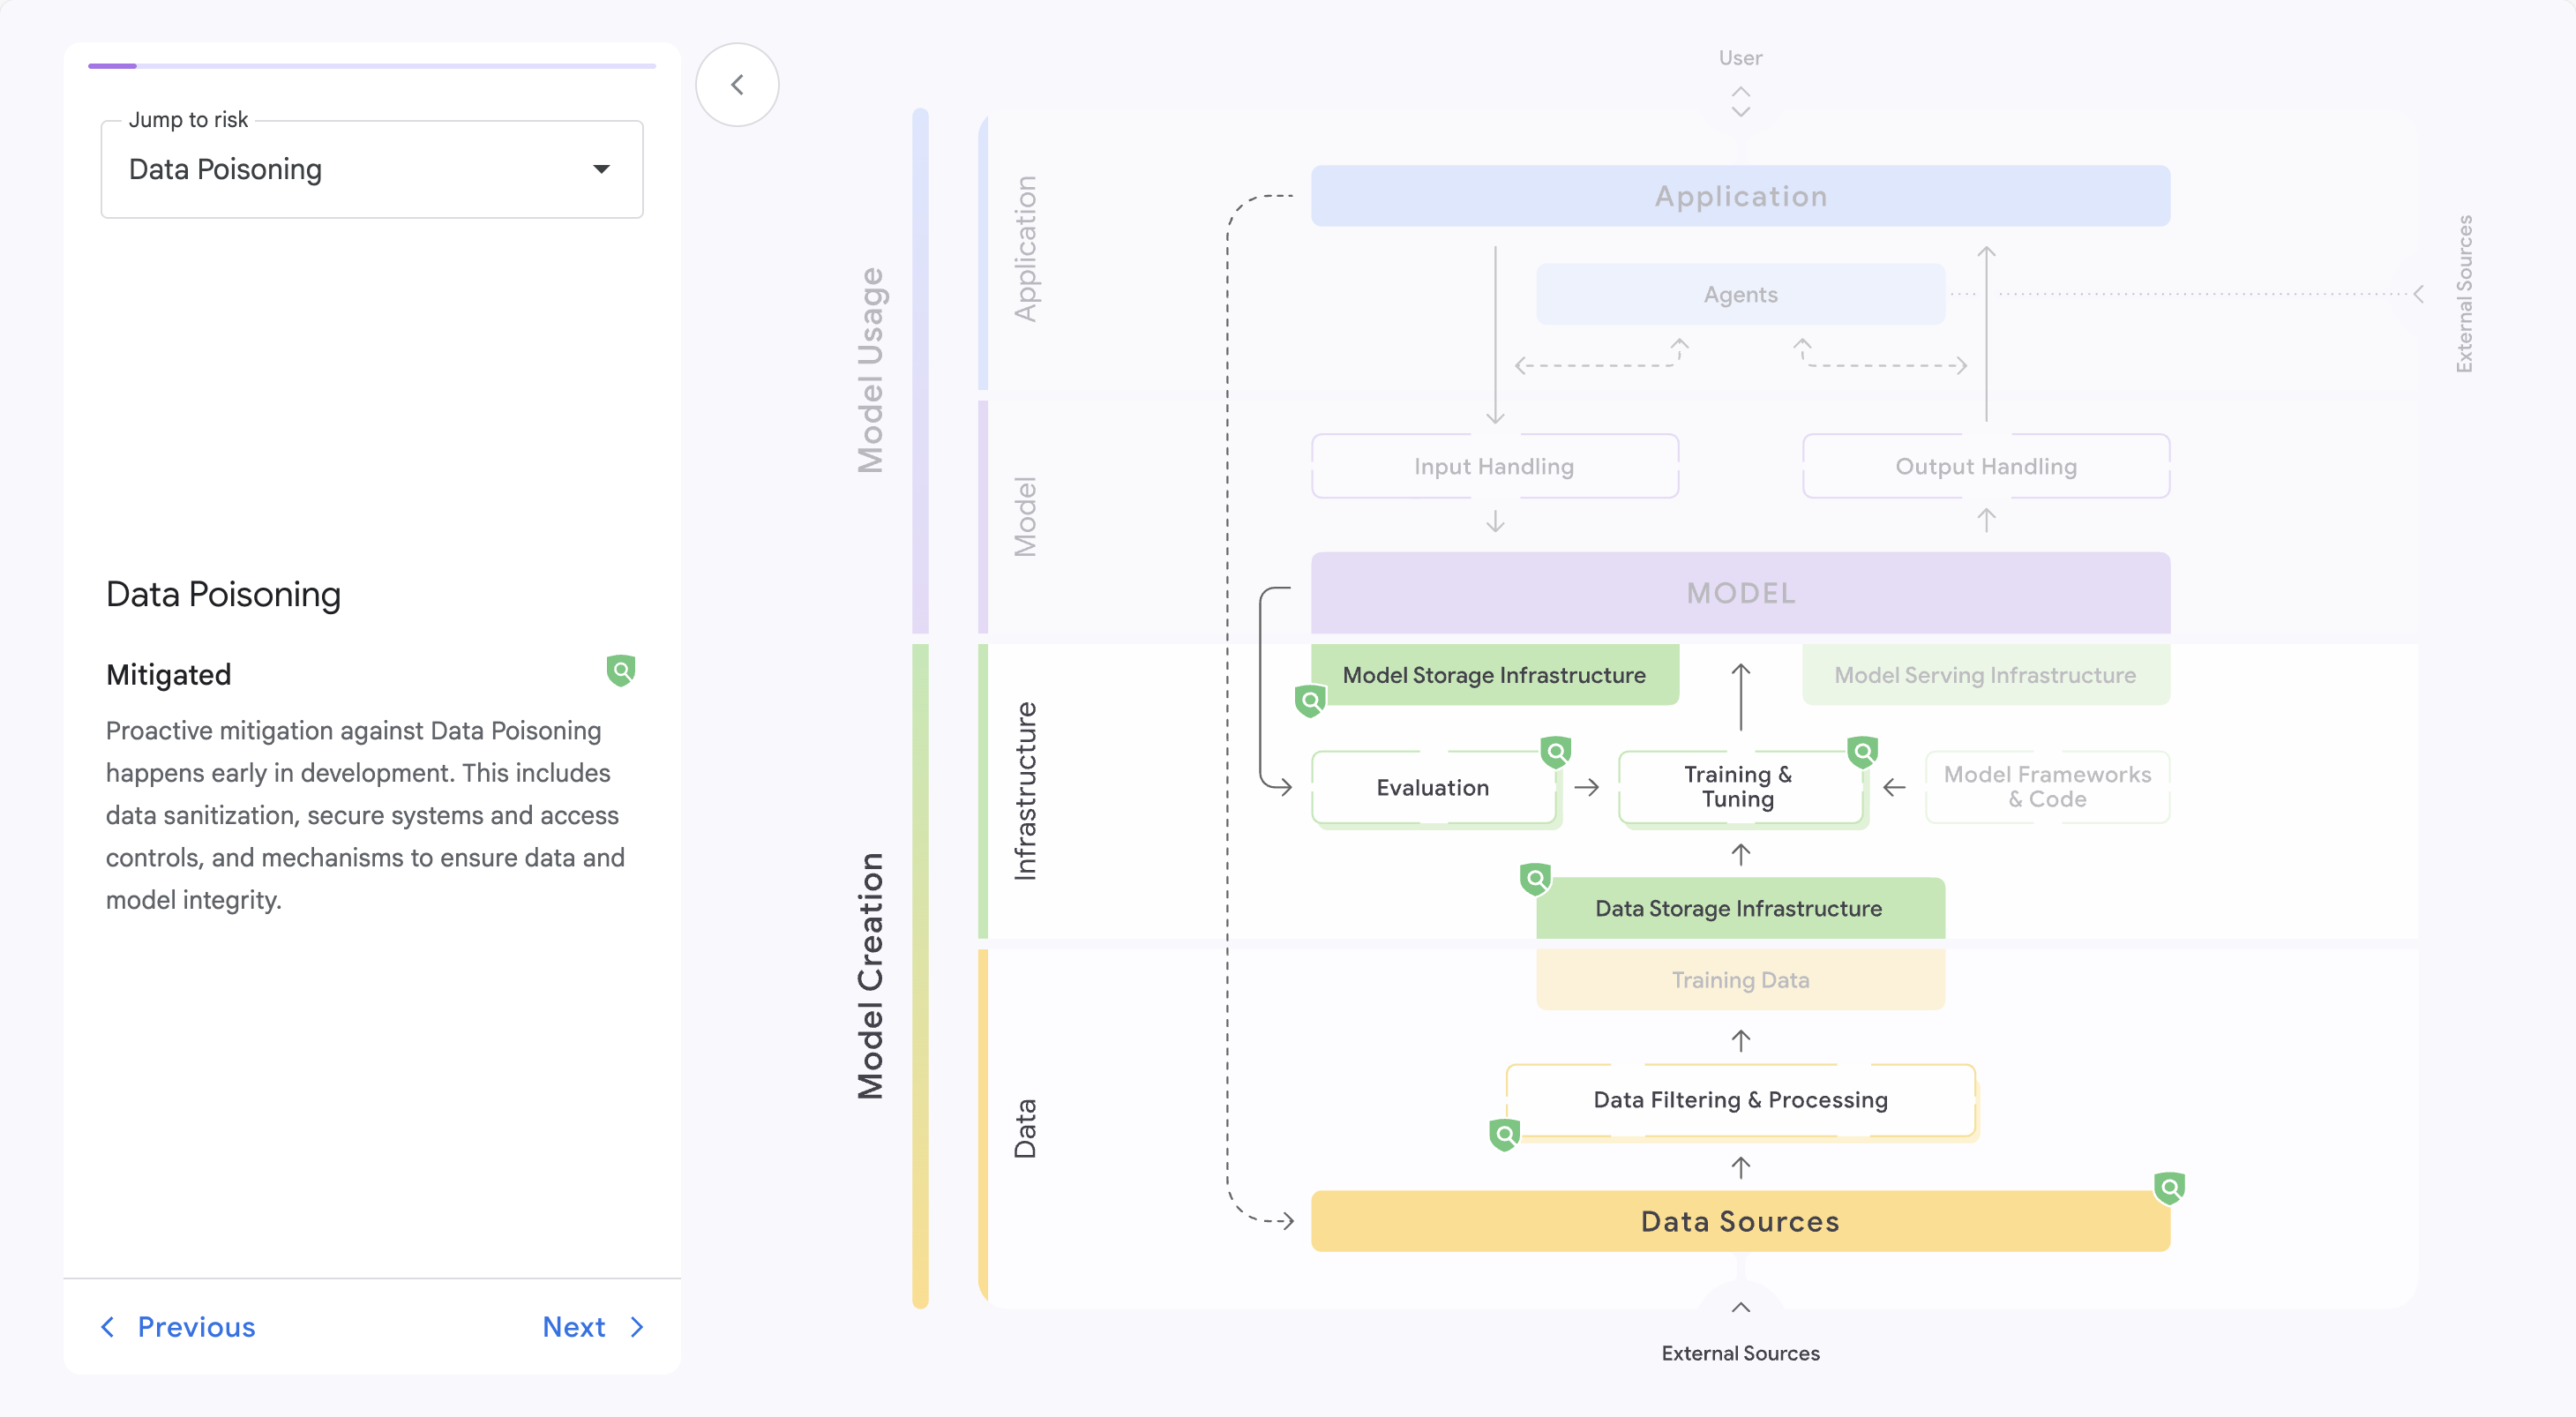Select the Data Sources block
2576x1417 pixels.
click(1740, 1221)
